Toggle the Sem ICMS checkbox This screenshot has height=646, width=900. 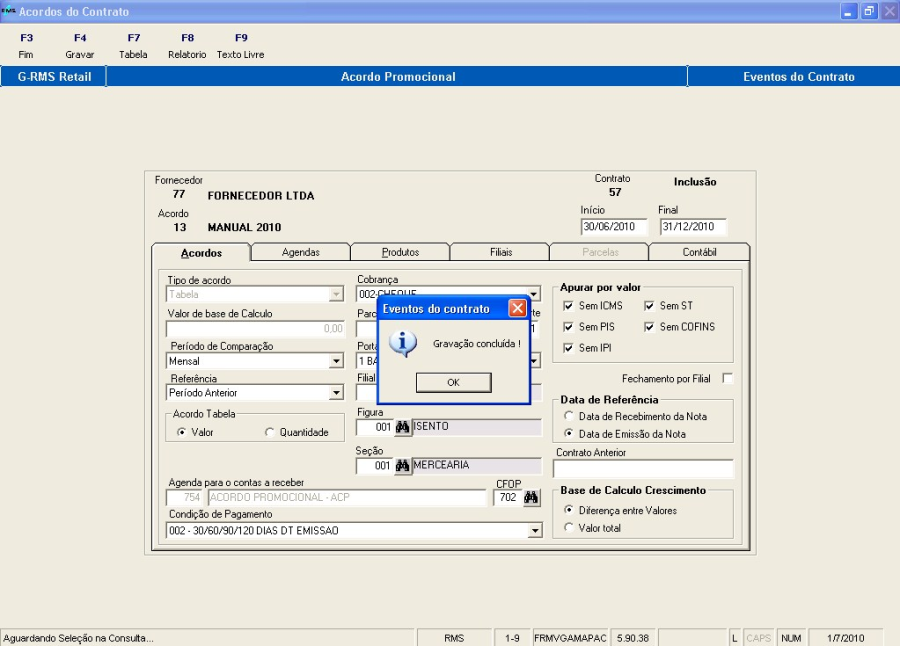(569, 306)
